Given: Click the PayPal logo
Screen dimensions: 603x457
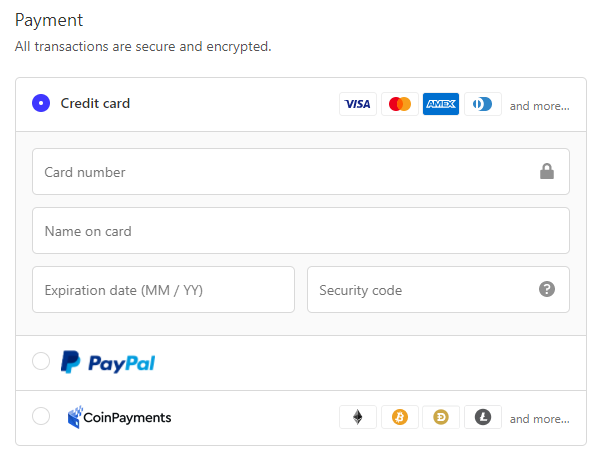Looking at the screenshot, I should (108, 363).
